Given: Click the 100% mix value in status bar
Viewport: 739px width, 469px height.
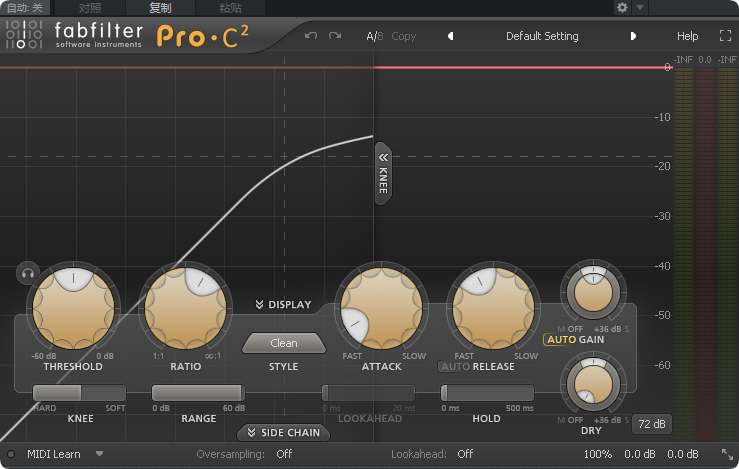Looking at the screenshot, I should point(598,454).
